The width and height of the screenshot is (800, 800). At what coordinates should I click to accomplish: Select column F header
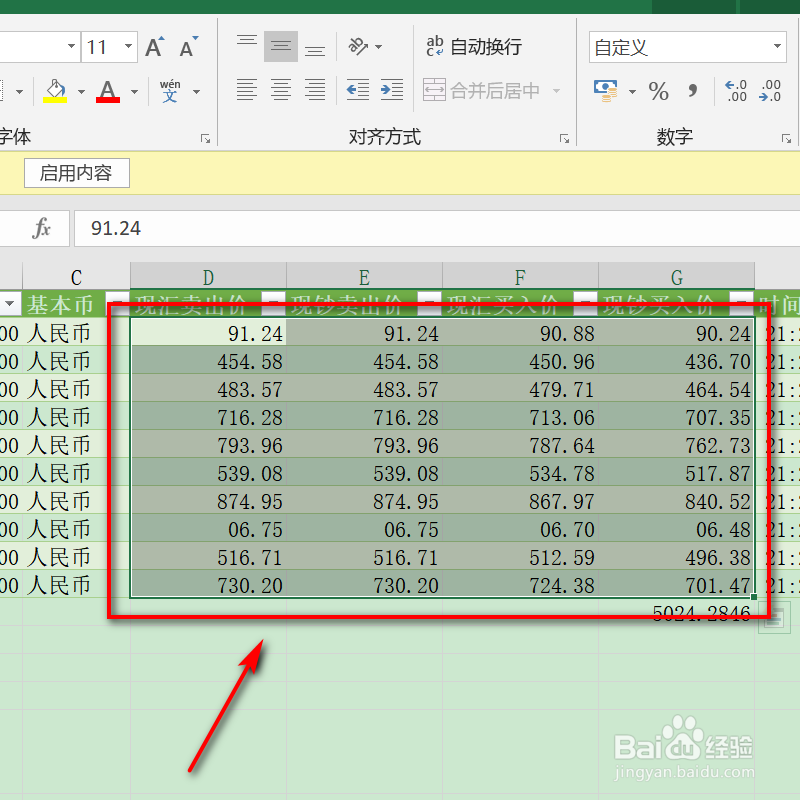tap(520, 277)
